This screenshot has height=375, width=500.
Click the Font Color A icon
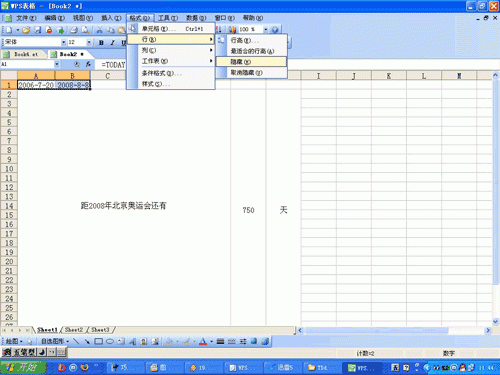point(203,341)
